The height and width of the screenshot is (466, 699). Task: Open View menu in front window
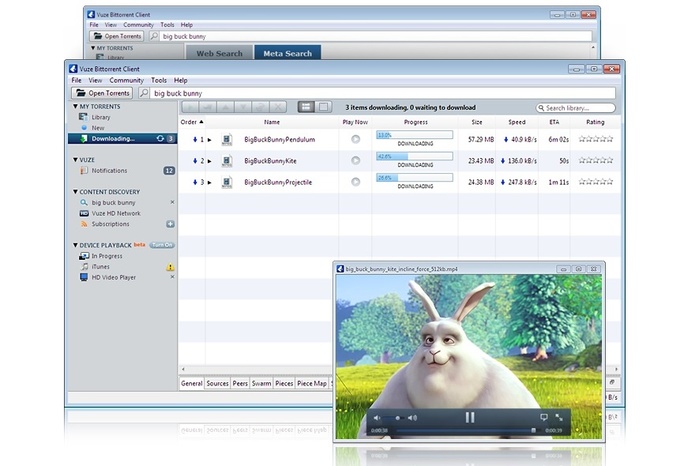95,80
